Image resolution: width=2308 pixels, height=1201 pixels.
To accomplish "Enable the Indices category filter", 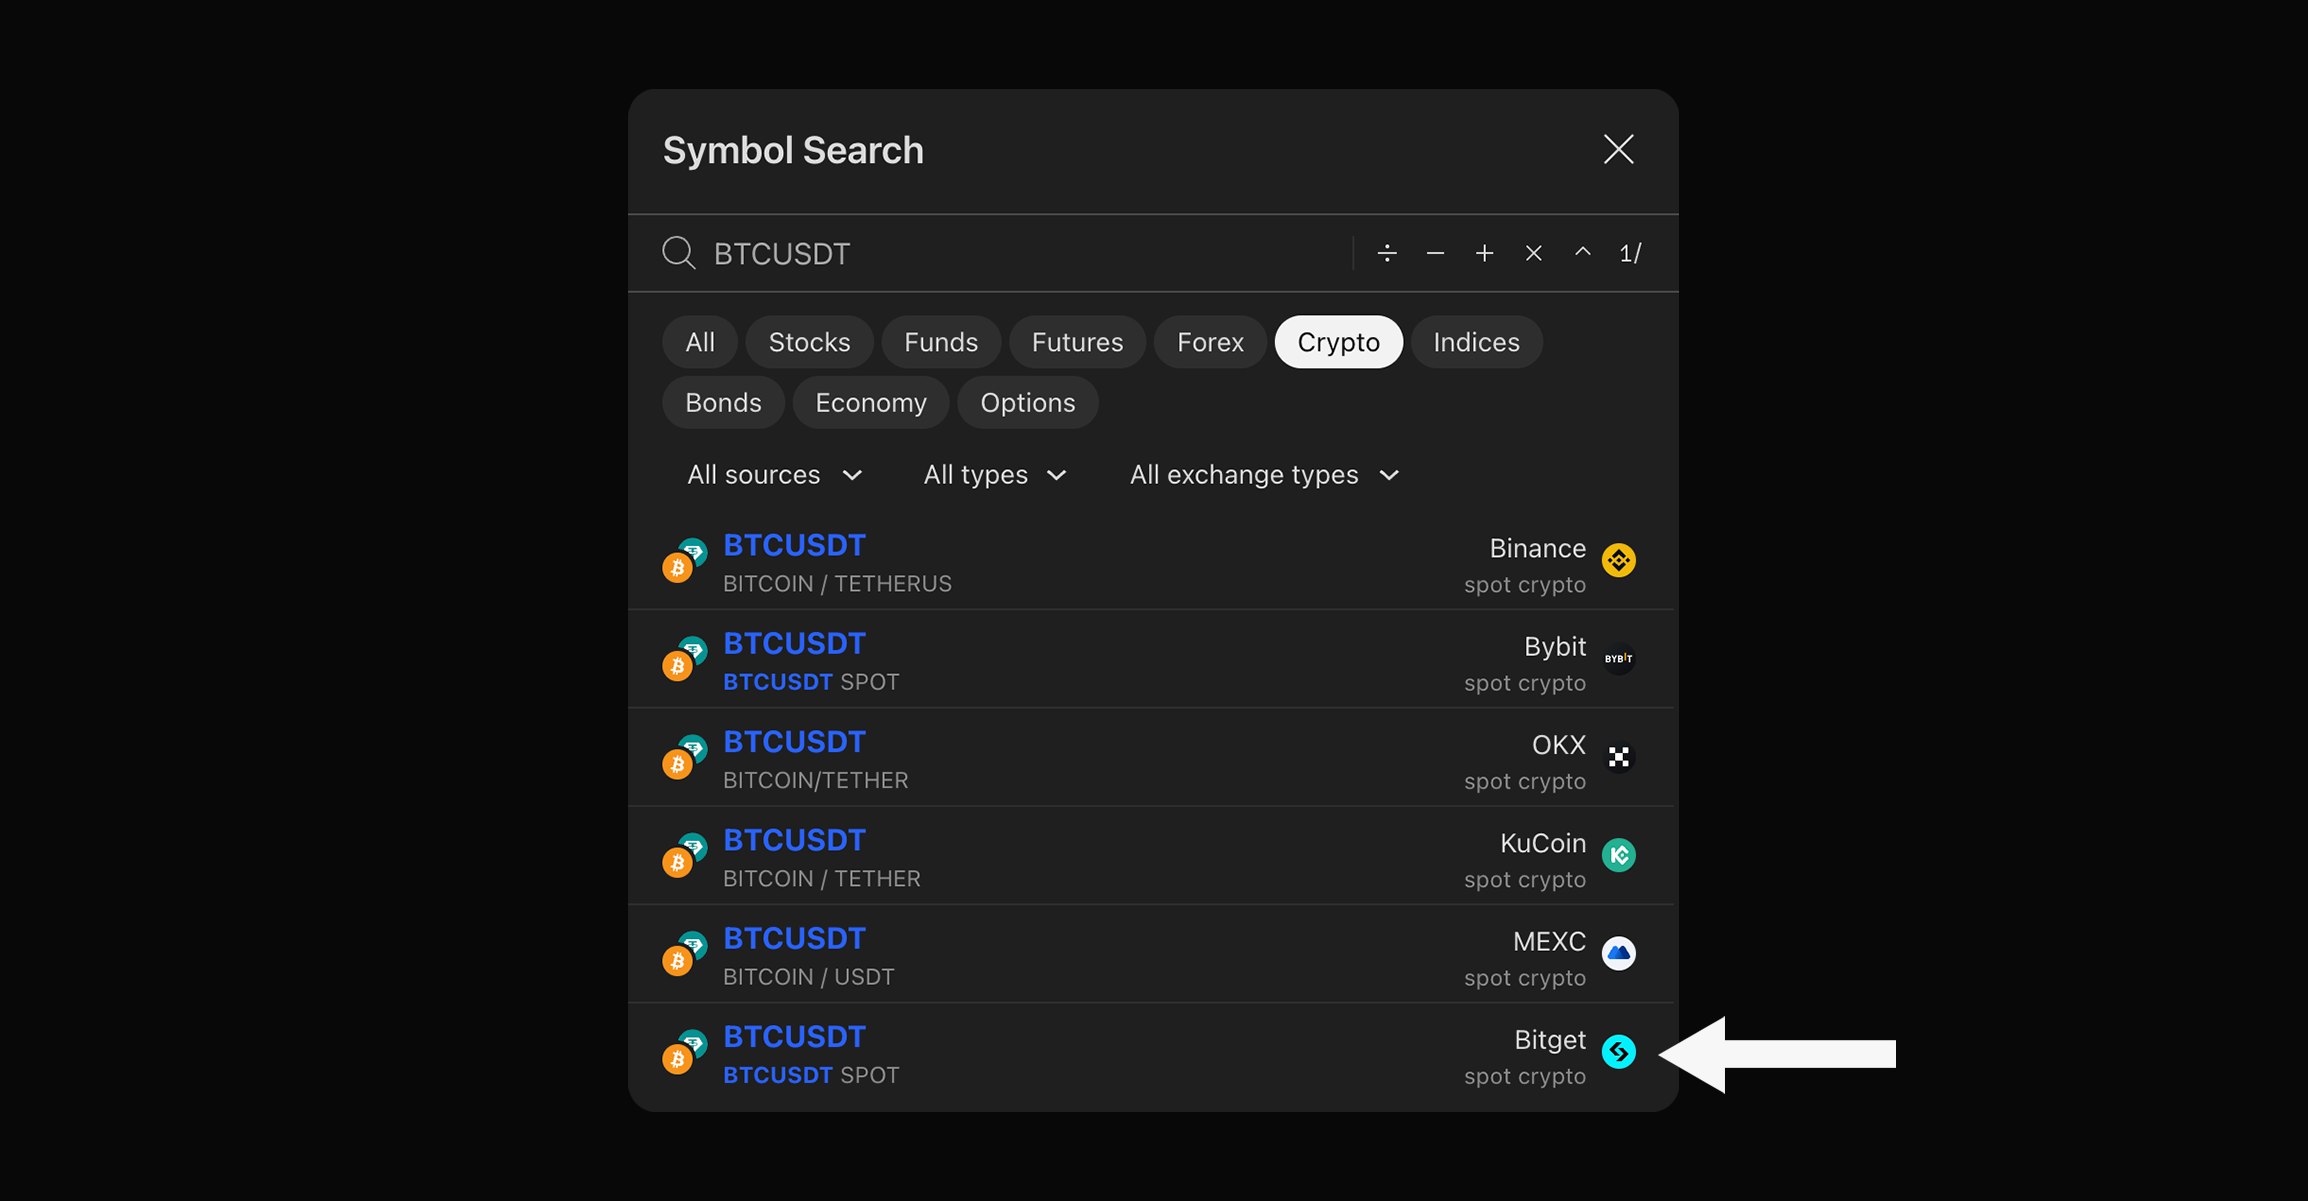I will coord(1476,342).
